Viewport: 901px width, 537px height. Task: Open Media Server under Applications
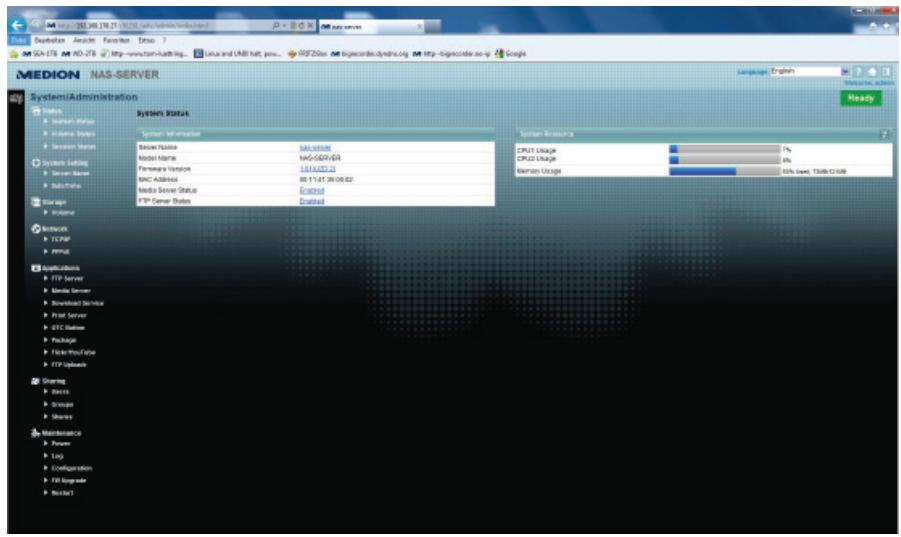71,291
